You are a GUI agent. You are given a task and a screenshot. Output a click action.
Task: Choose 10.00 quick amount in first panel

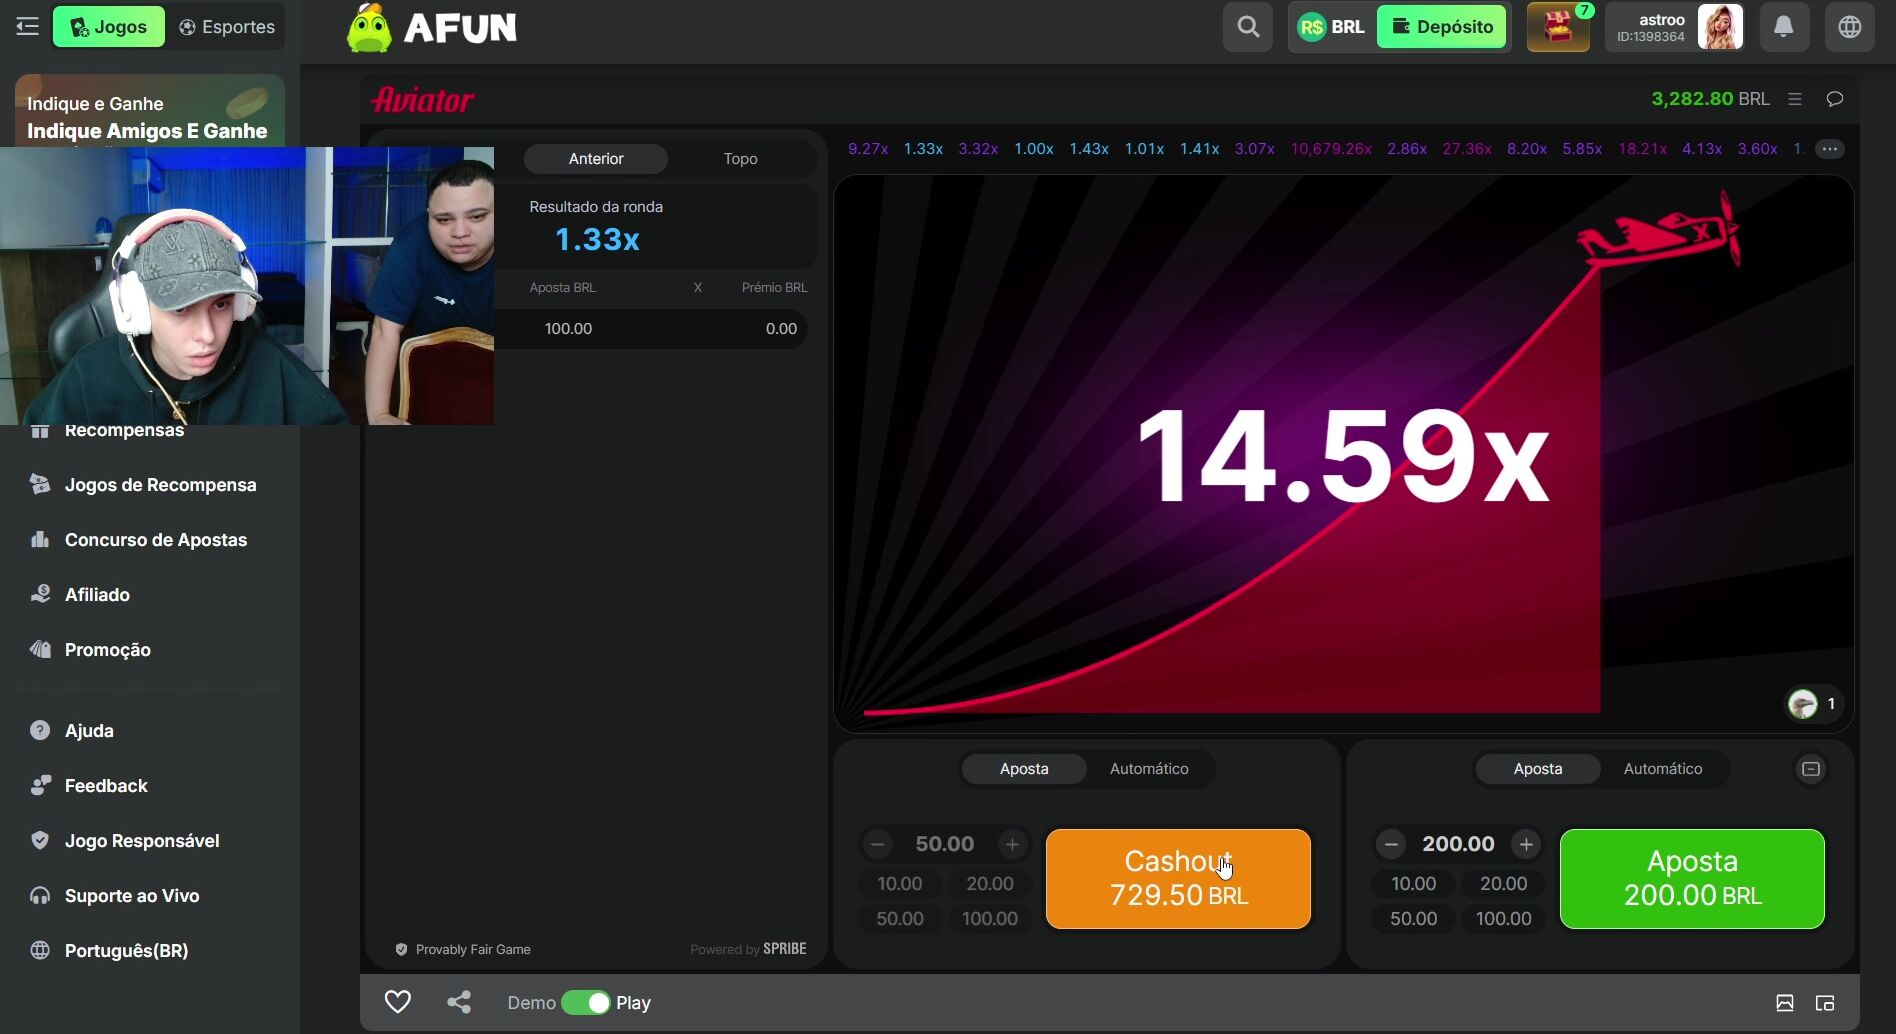click(900, 884)
